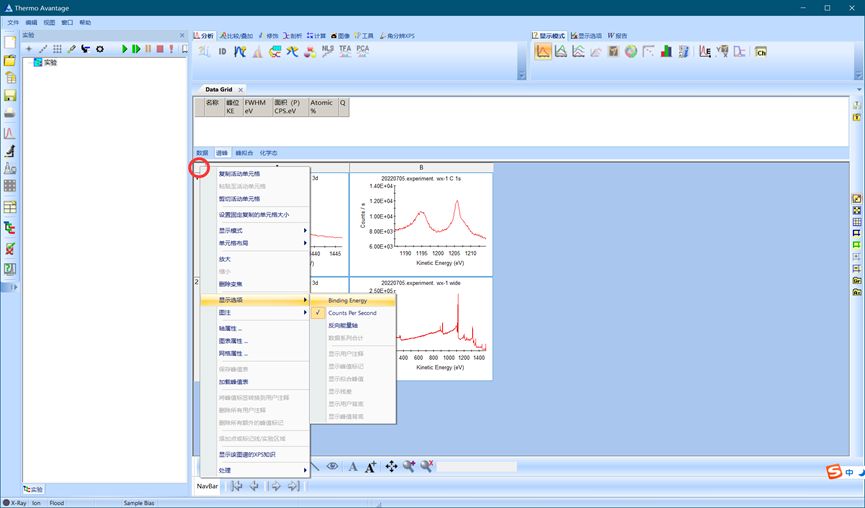
Task: Click the TFA analysis icon
Action: click(x=345, y=51)
